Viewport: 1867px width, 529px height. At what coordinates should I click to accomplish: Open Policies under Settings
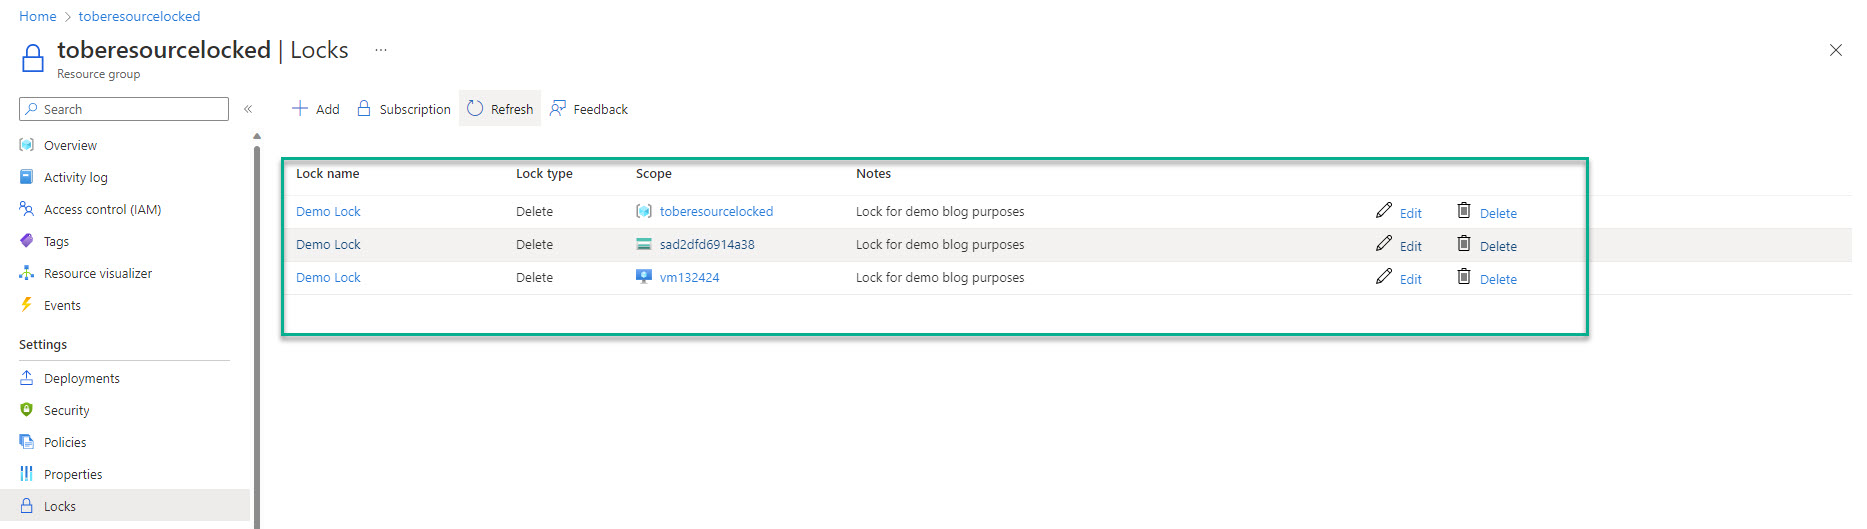(x=65, y=442)
